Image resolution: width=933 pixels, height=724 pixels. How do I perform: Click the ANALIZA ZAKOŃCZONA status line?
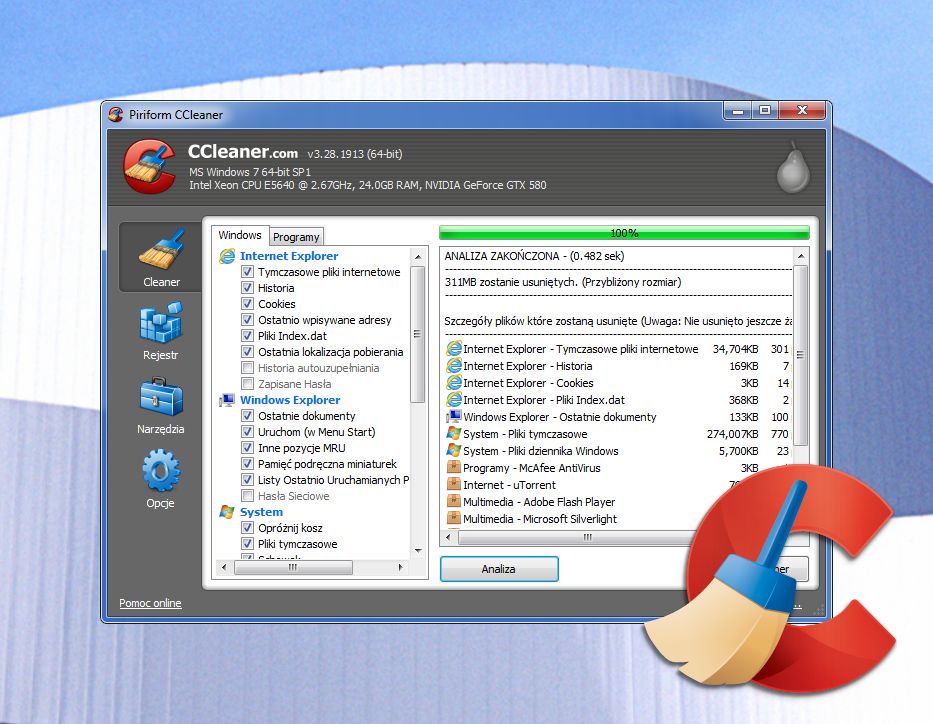point(534,256)
